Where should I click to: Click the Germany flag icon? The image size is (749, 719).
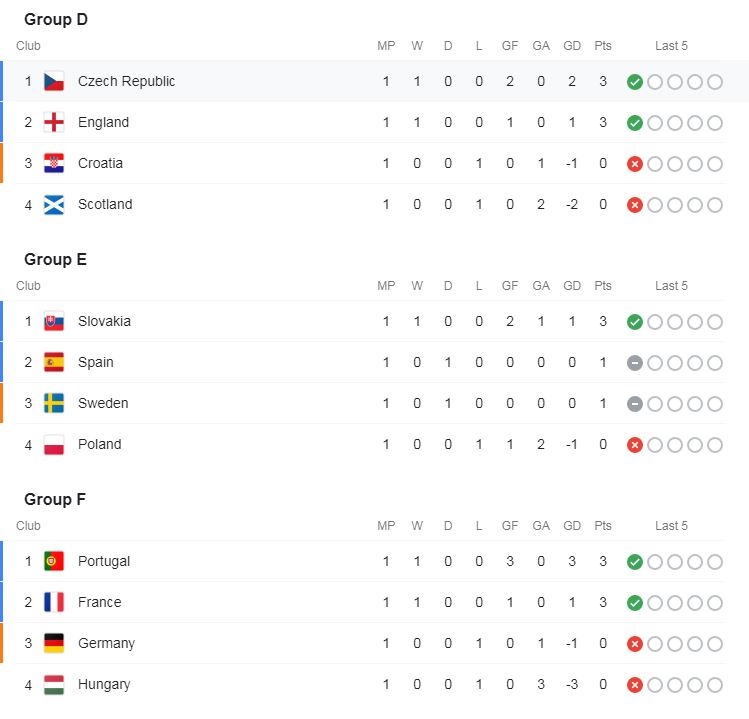pos(54,643)
